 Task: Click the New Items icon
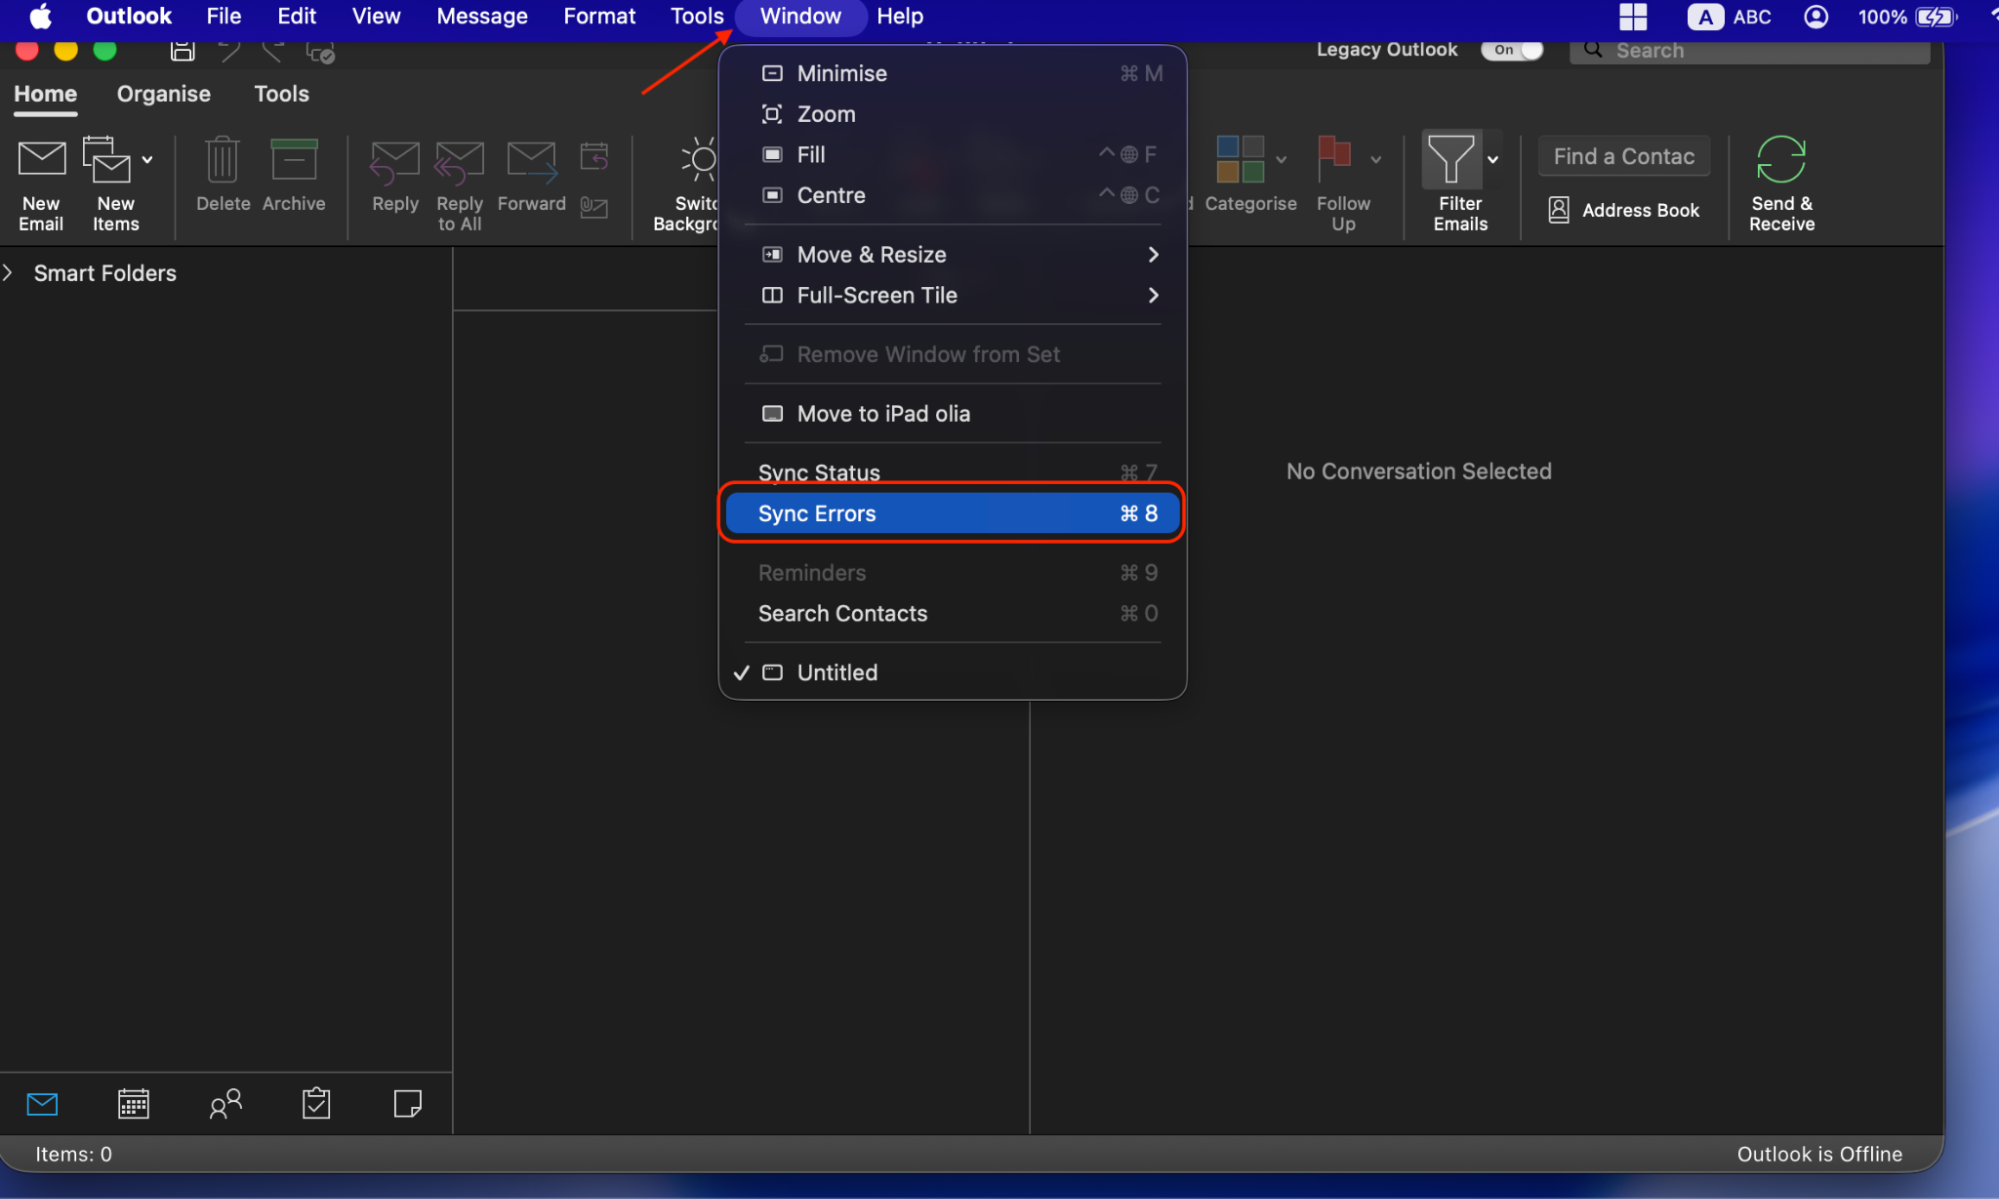pos(107,159)
